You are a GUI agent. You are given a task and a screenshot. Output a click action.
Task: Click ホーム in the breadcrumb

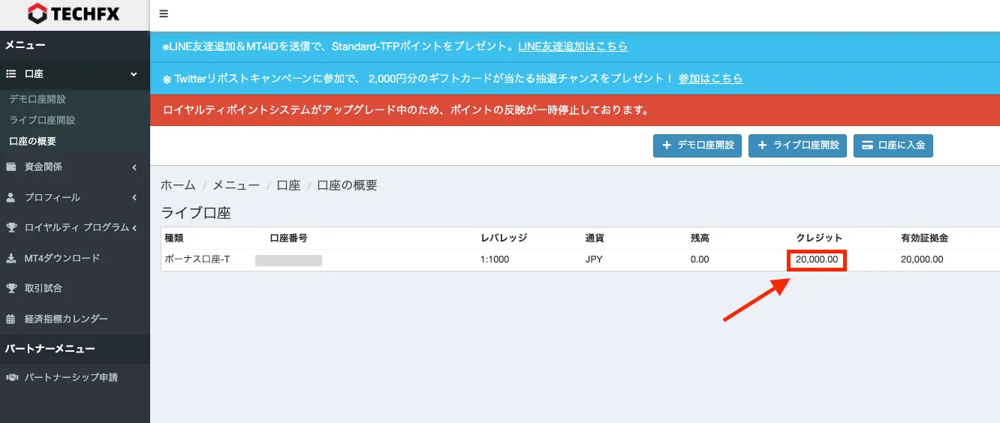coord(178,186)
